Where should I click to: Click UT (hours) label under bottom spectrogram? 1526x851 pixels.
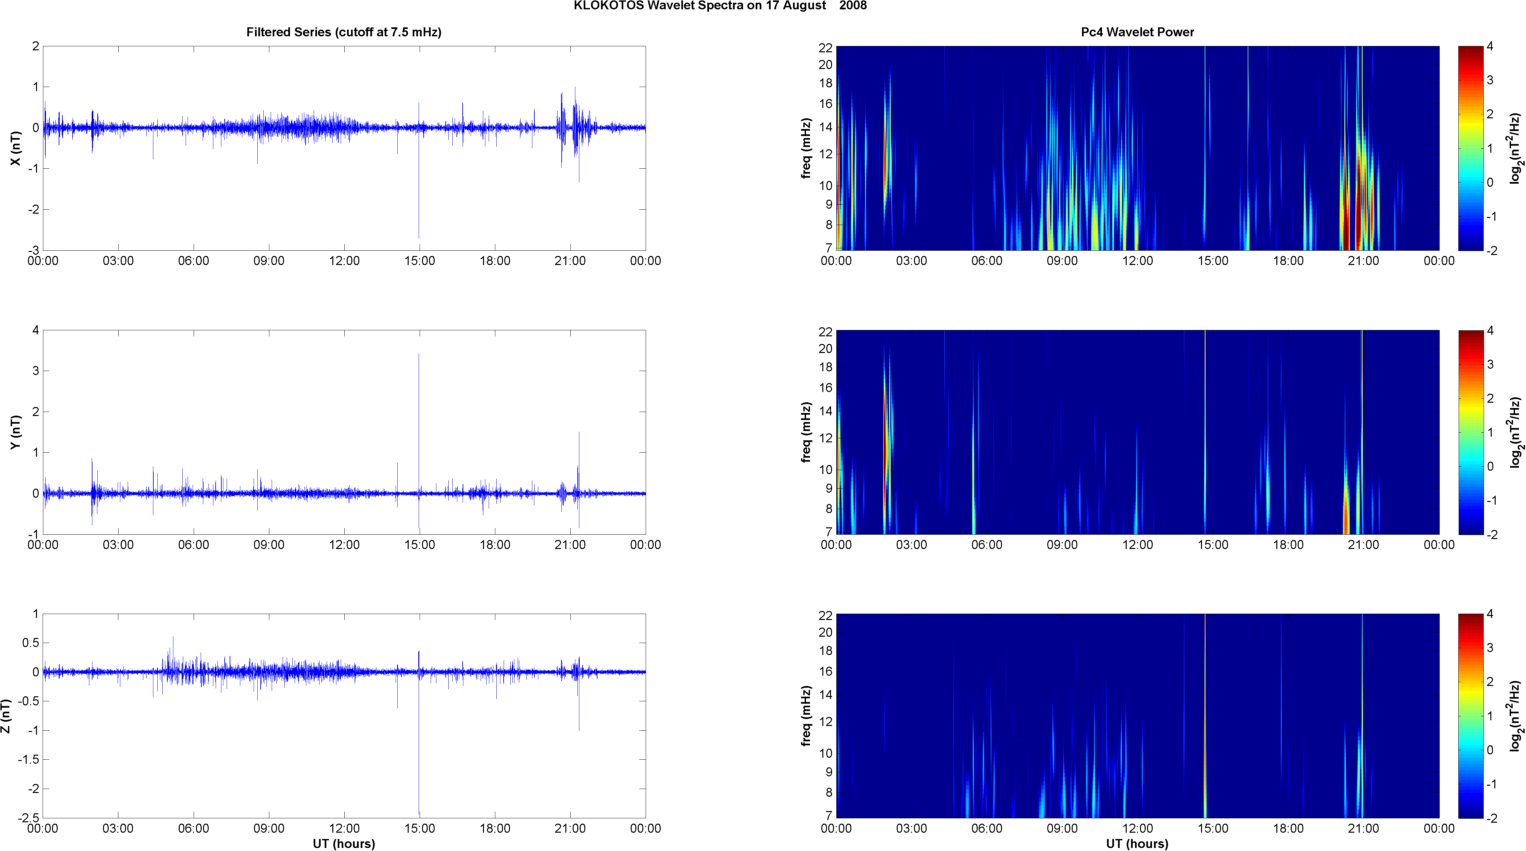(1137, 844)
